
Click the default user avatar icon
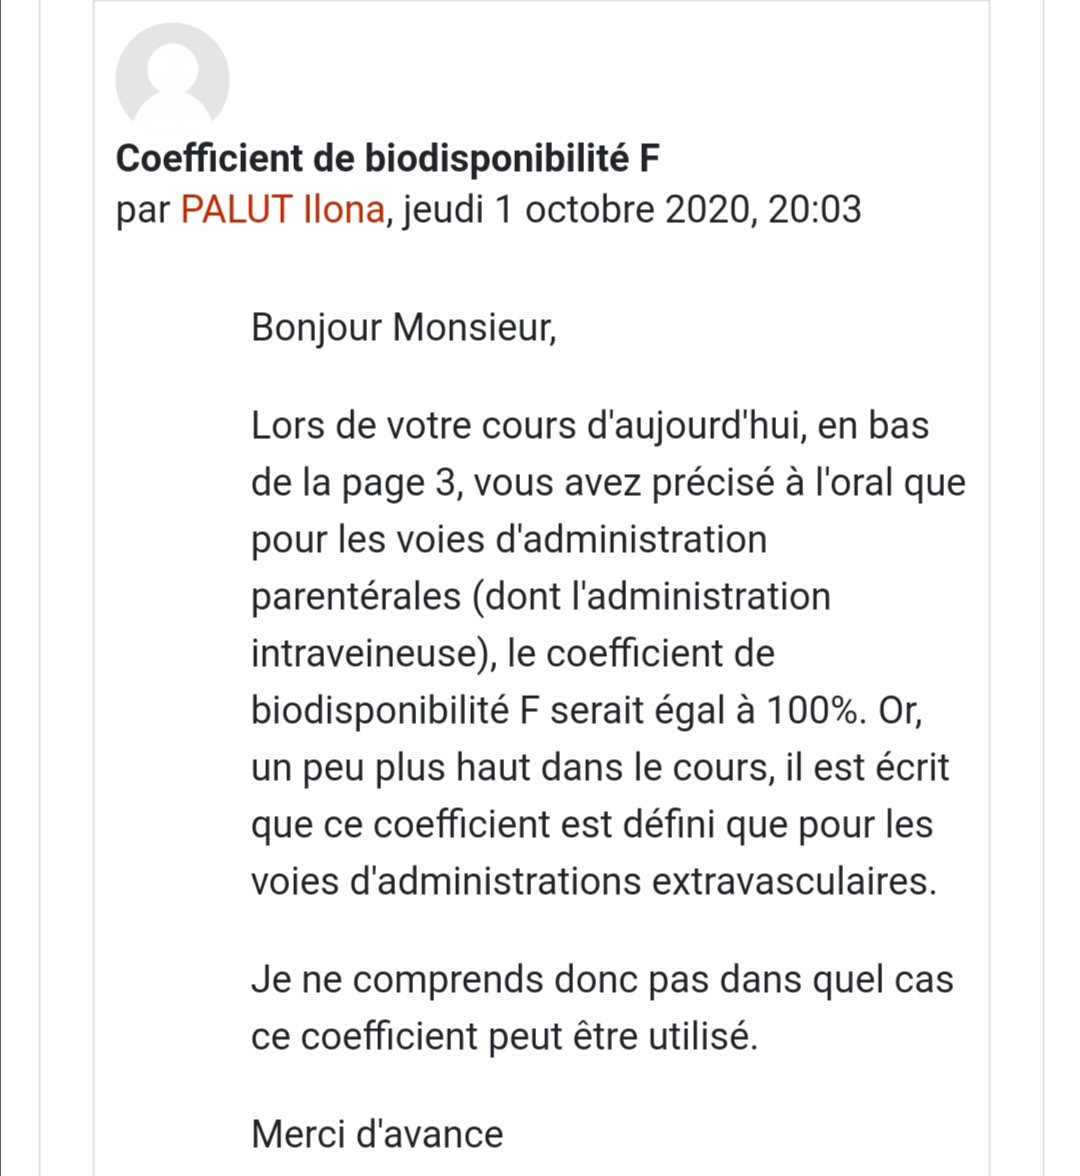[x=173, y=80]
